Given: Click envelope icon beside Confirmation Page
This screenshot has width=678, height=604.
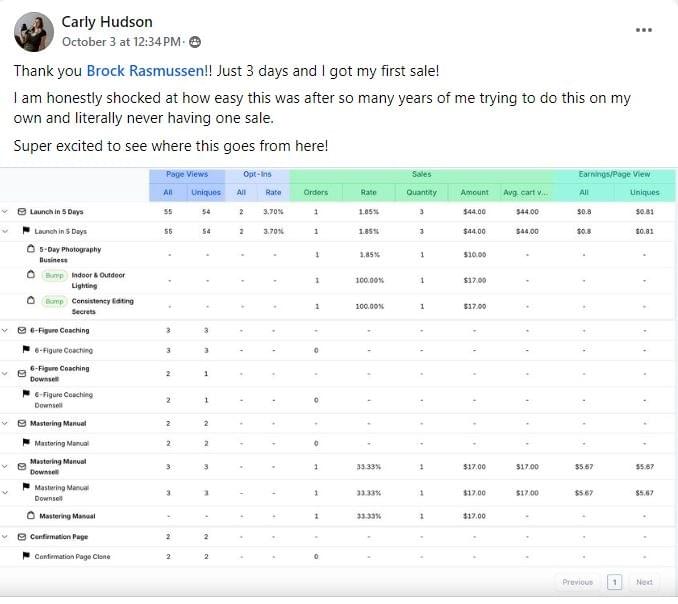Looking at the screenshot, I should coord(22,537).
